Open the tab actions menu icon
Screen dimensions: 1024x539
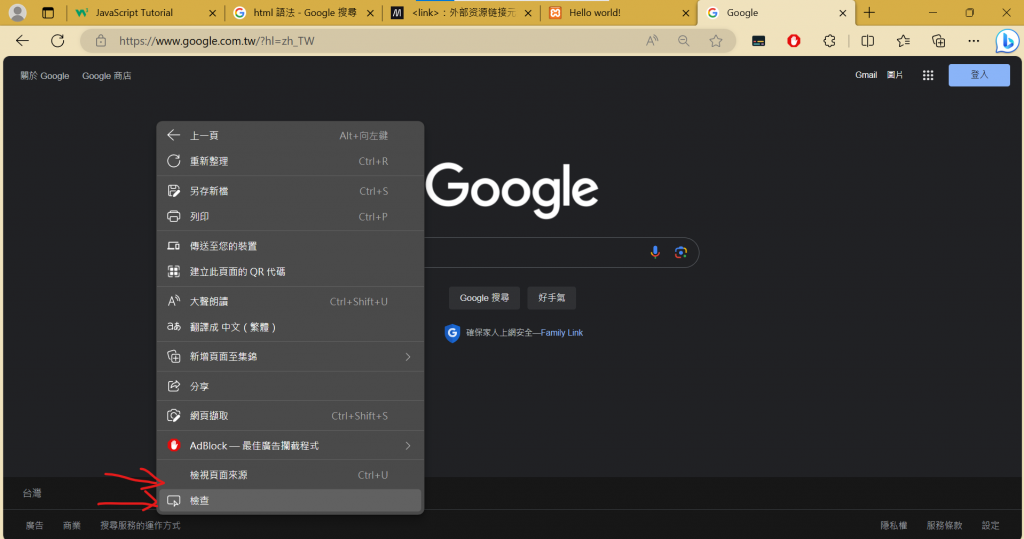[x=48, y=12]
